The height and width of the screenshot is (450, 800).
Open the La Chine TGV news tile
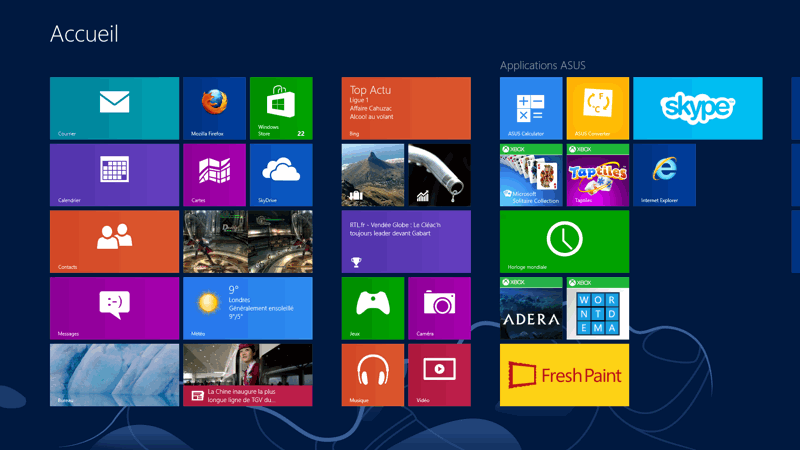point(248,375)
